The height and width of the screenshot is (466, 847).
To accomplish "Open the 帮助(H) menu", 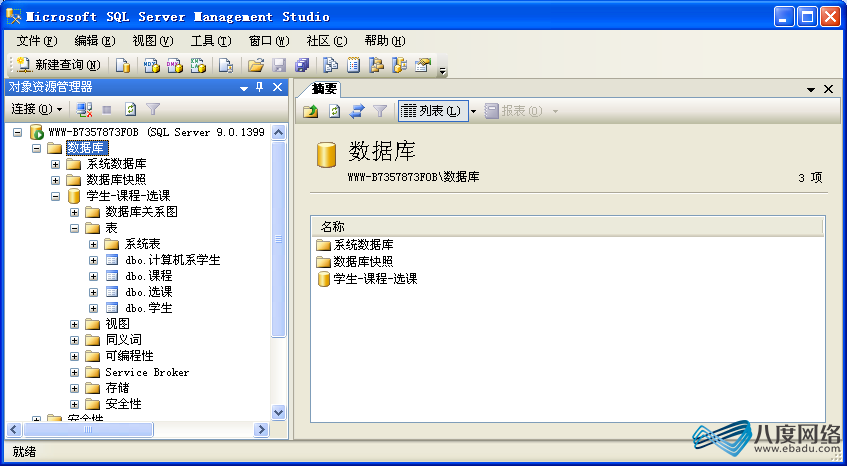I will [x=385, y=41].
